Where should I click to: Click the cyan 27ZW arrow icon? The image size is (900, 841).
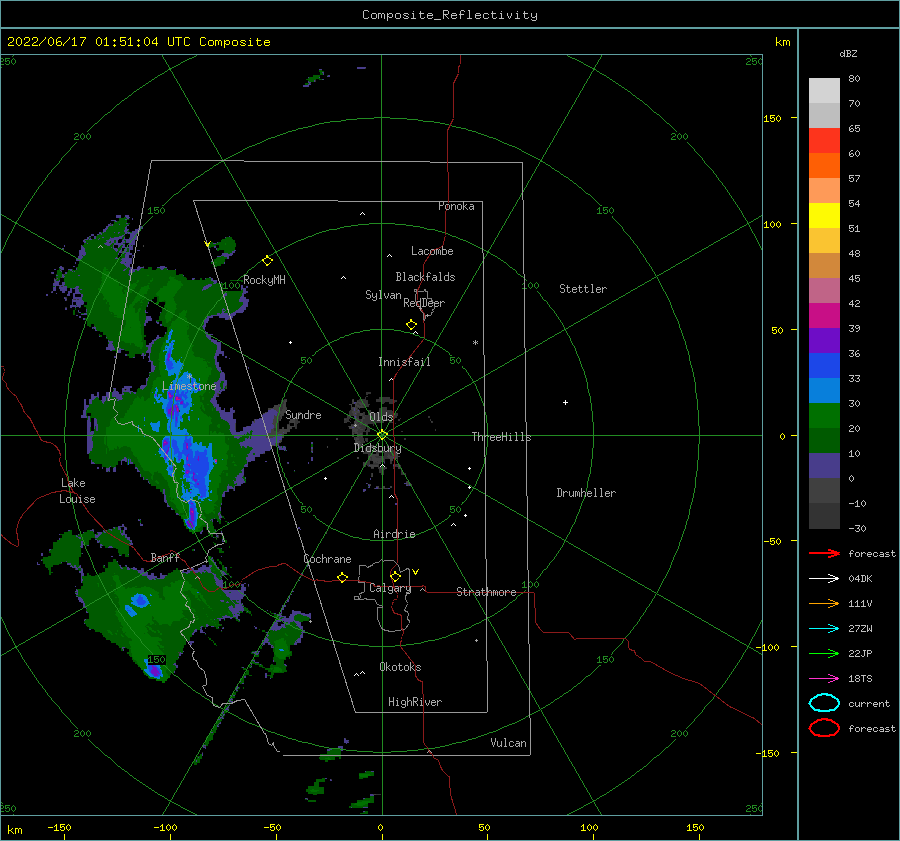[824, 629]
